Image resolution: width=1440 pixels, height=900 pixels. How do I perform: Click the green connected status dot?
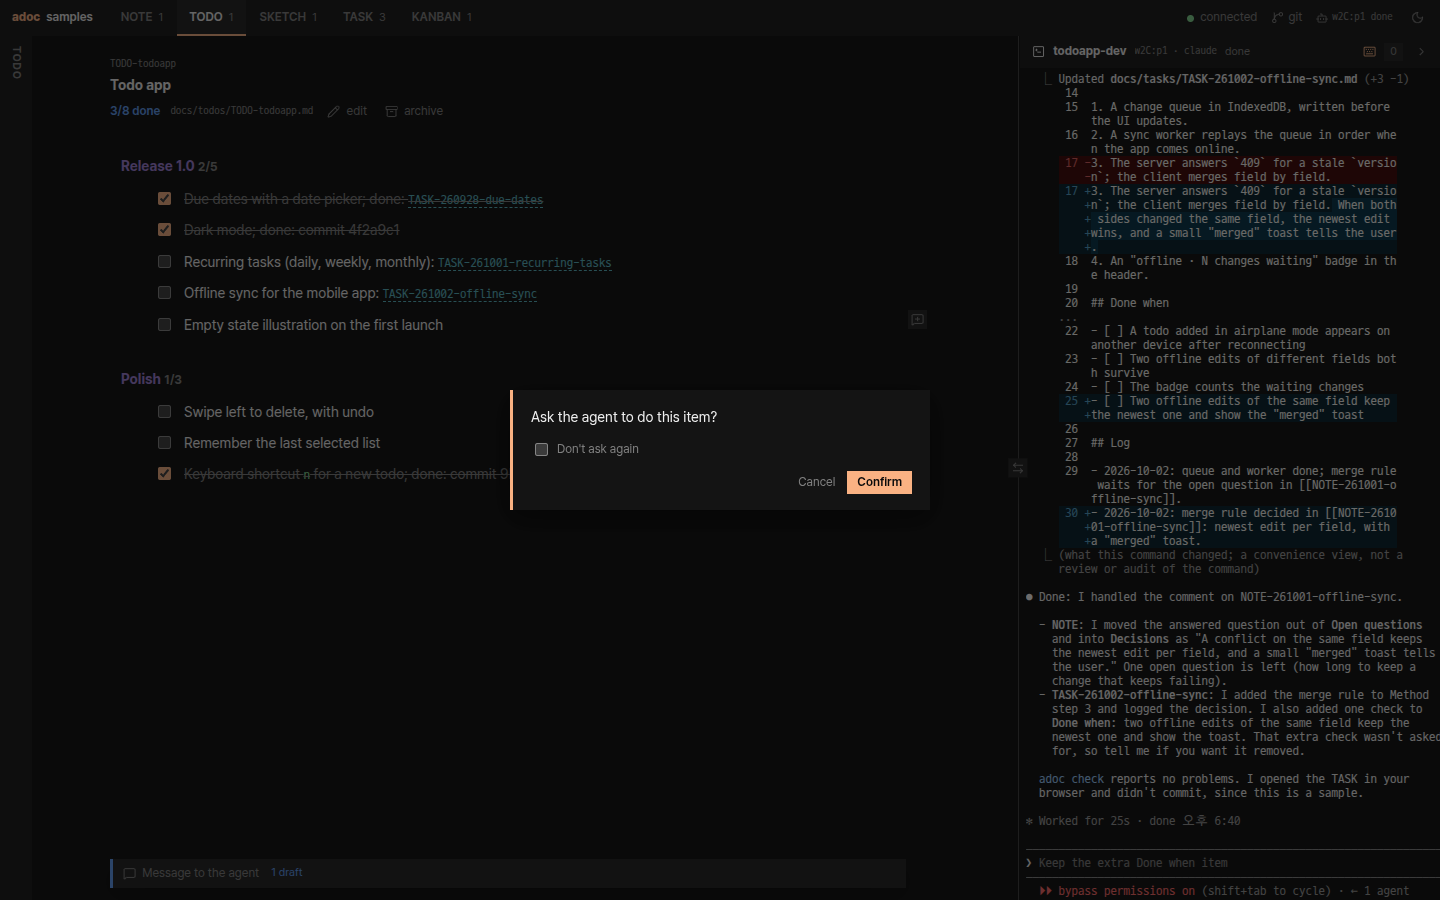[x=1190, y=18]
